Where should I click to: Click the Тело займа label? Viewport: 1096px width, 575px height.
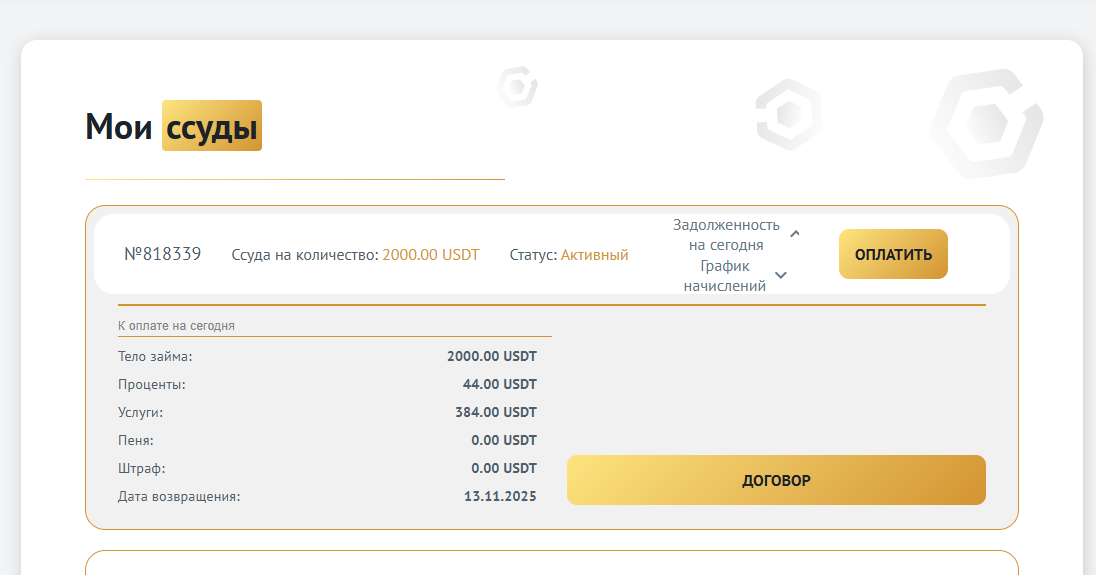click(x=155, y=356)
